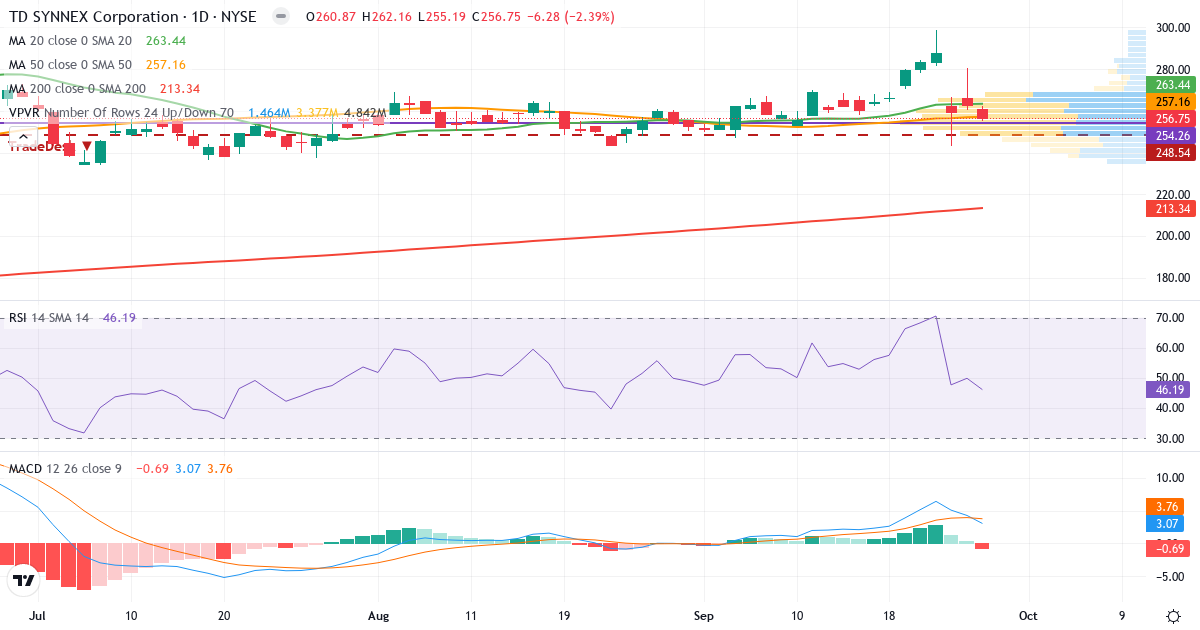Click the MA 200 close 0 SMA 200 legend
Image resolution: width=1200 pixels, height=630 pixels.
point(76,89)
